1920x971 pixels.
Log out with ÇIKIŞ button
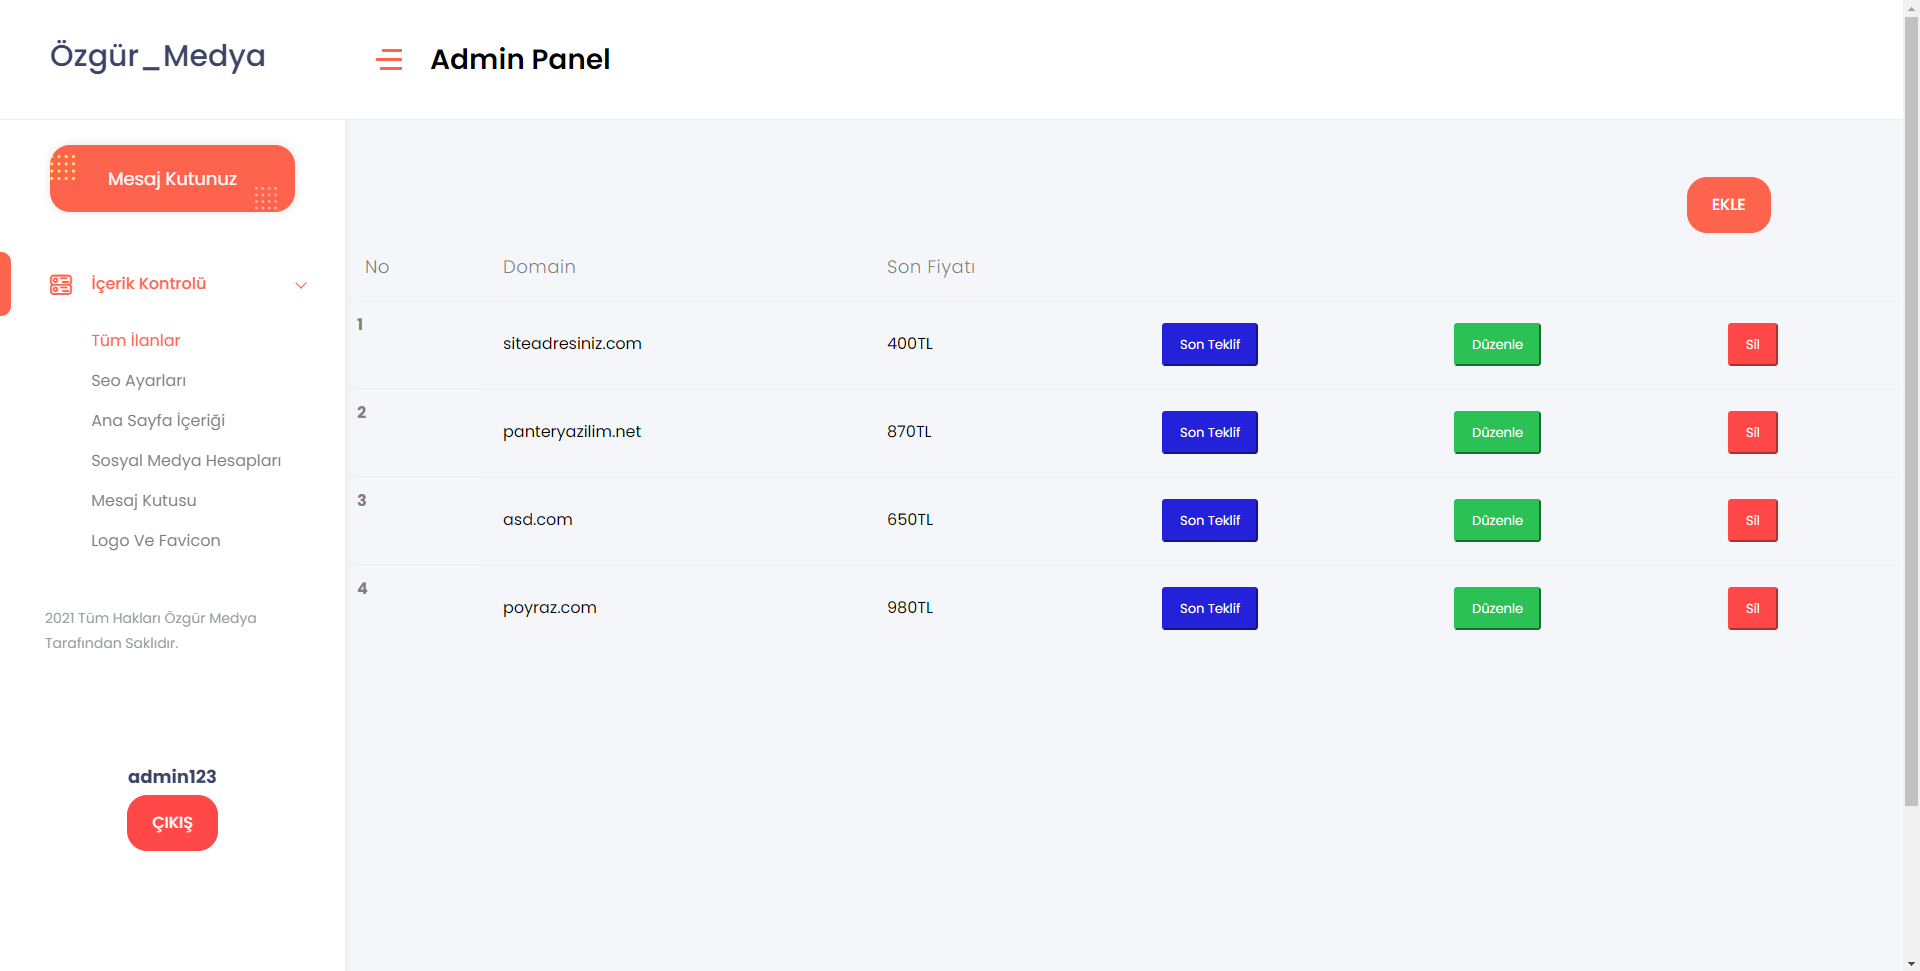pos(172,823)
